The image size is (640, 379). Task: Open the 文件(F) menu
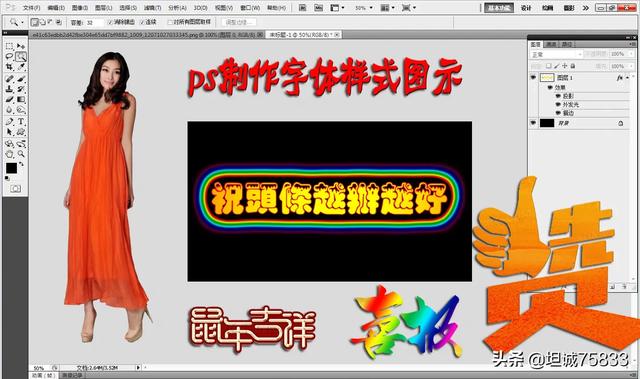point(31,8)
